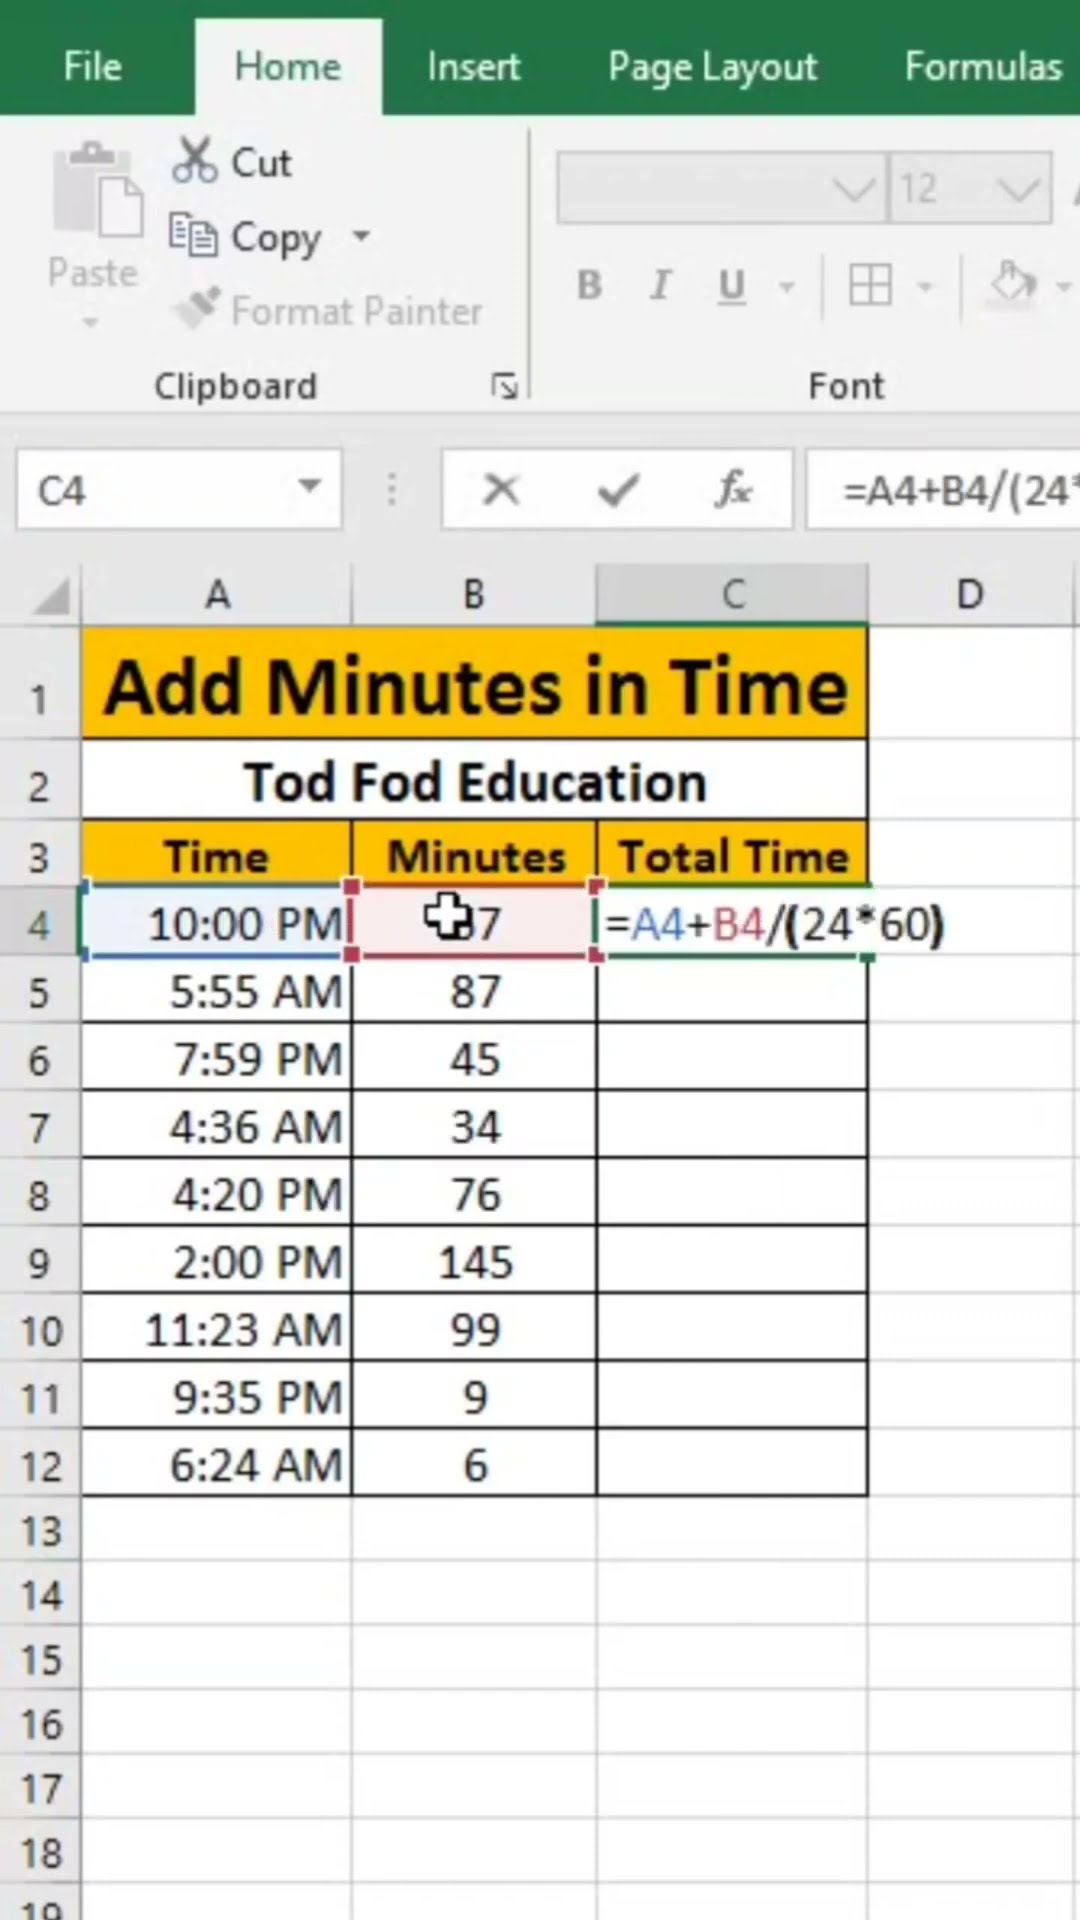Click the Cut scissors icon
The image size is (1080, 1920).
(194, 160)
